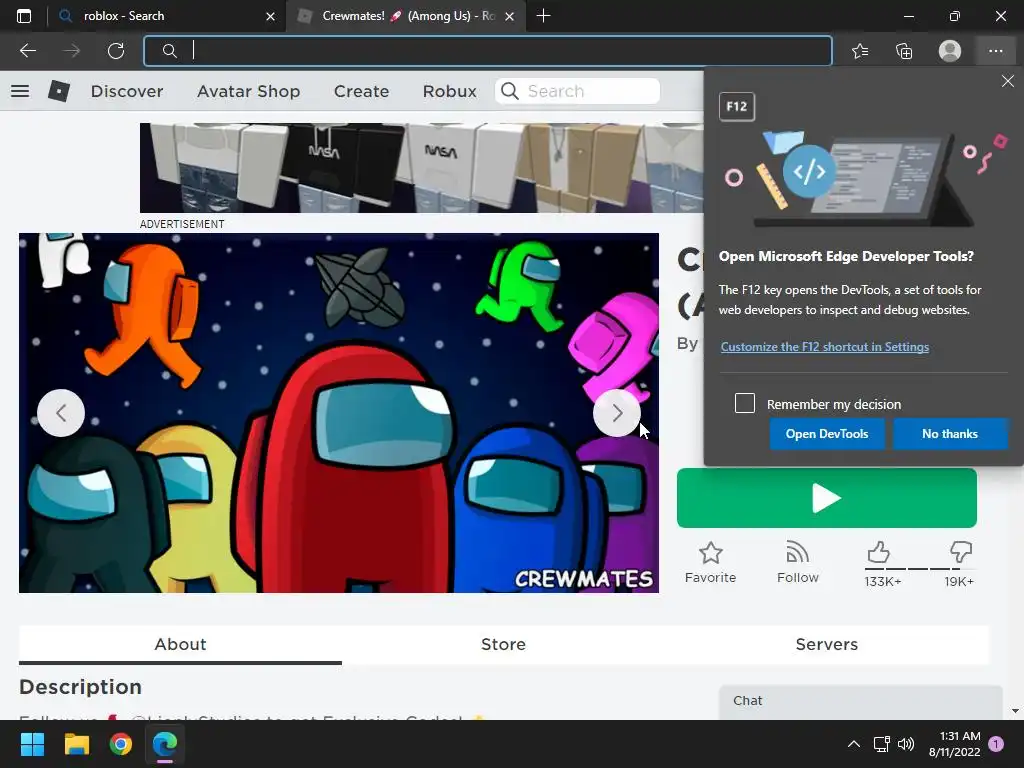This screenshot has width=1024, height=768.
Task: Go to Avatar Shop
Action: tap(249, 91)
